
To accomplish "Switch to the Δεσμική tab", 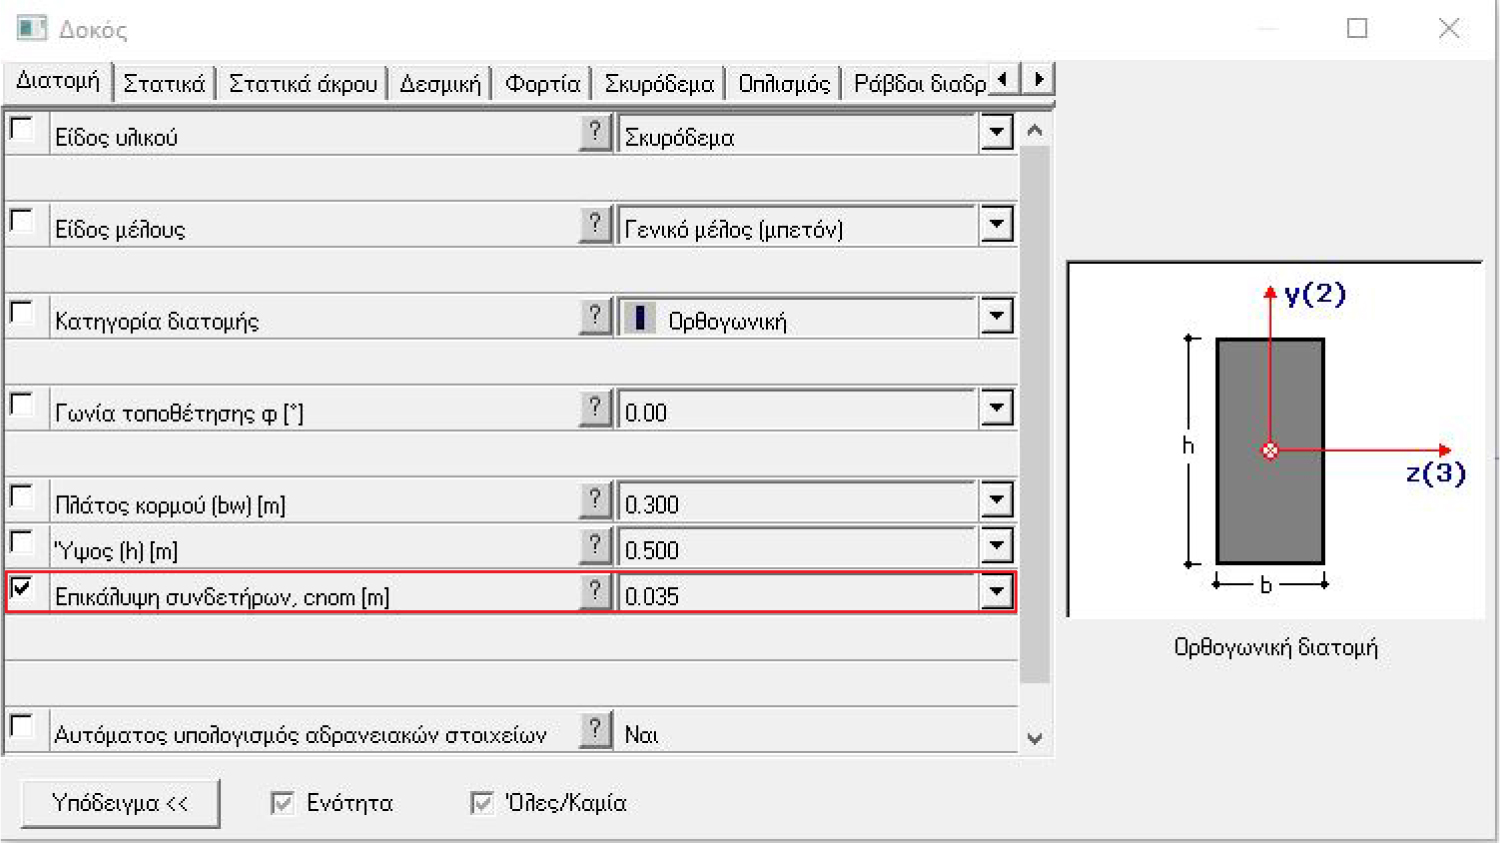I will 440,84.
